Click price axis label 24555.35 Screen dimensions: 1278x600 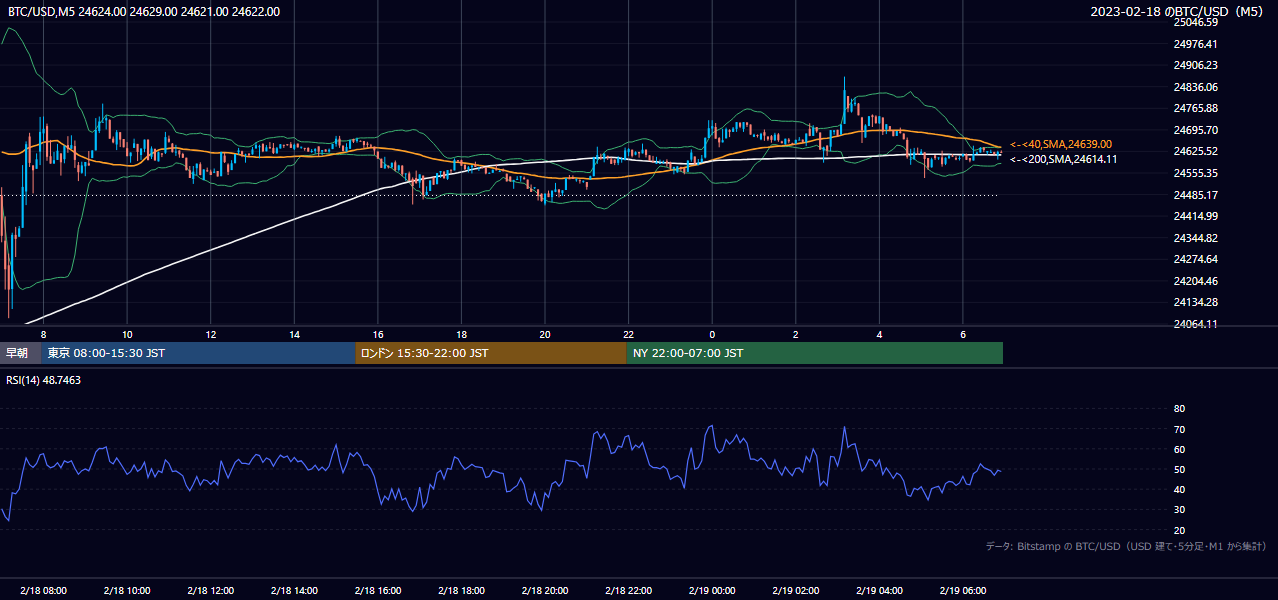[x=1196, y=173]
